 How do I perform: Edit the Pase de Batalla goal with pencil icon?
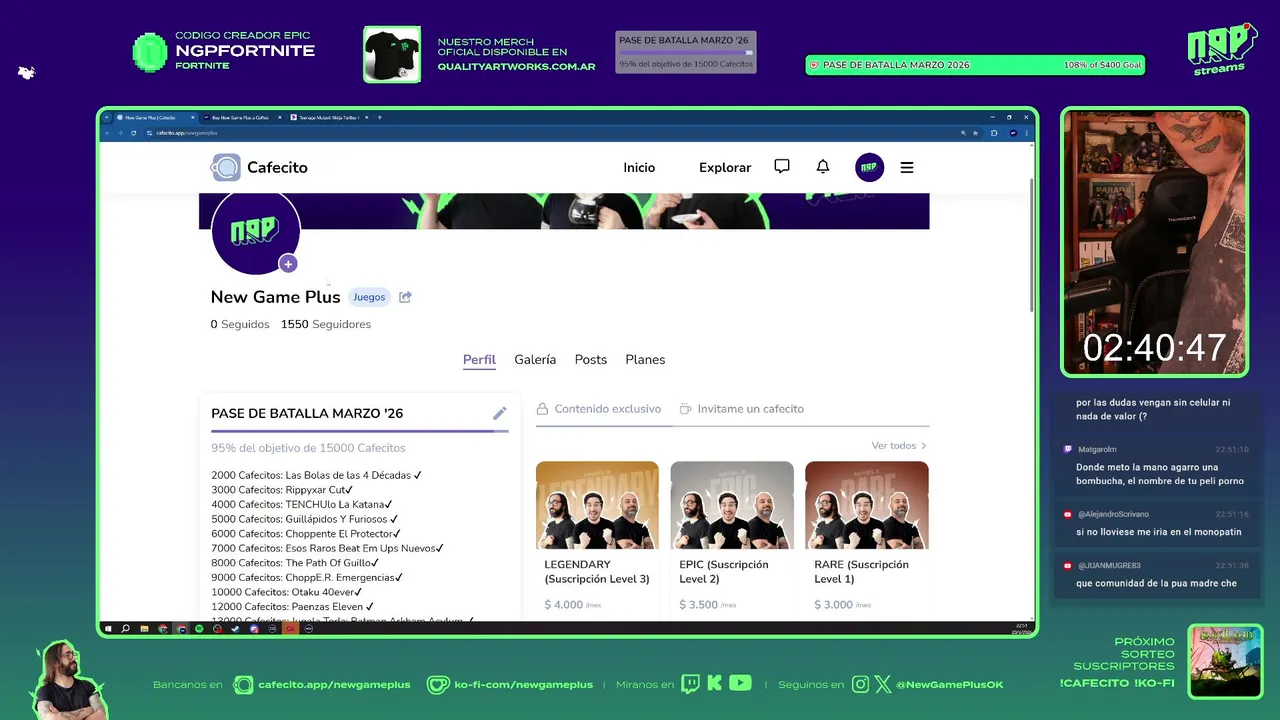[500, 413]
